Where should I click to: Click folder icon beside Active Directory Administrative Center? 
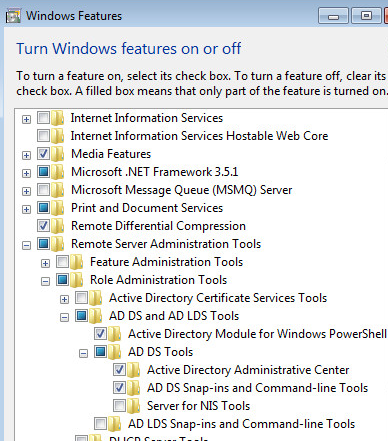pos(134,370)
